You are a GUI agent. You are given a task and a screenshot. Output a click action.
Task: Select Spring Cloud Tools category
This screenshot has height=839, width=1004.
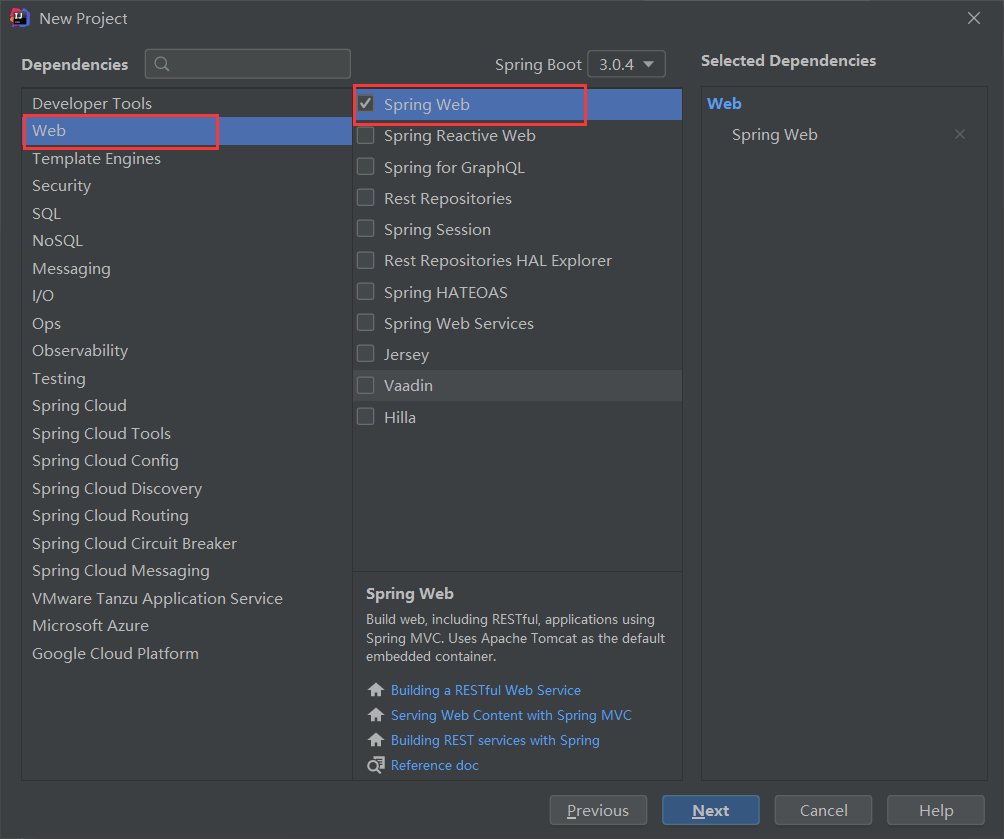(186, 434)
